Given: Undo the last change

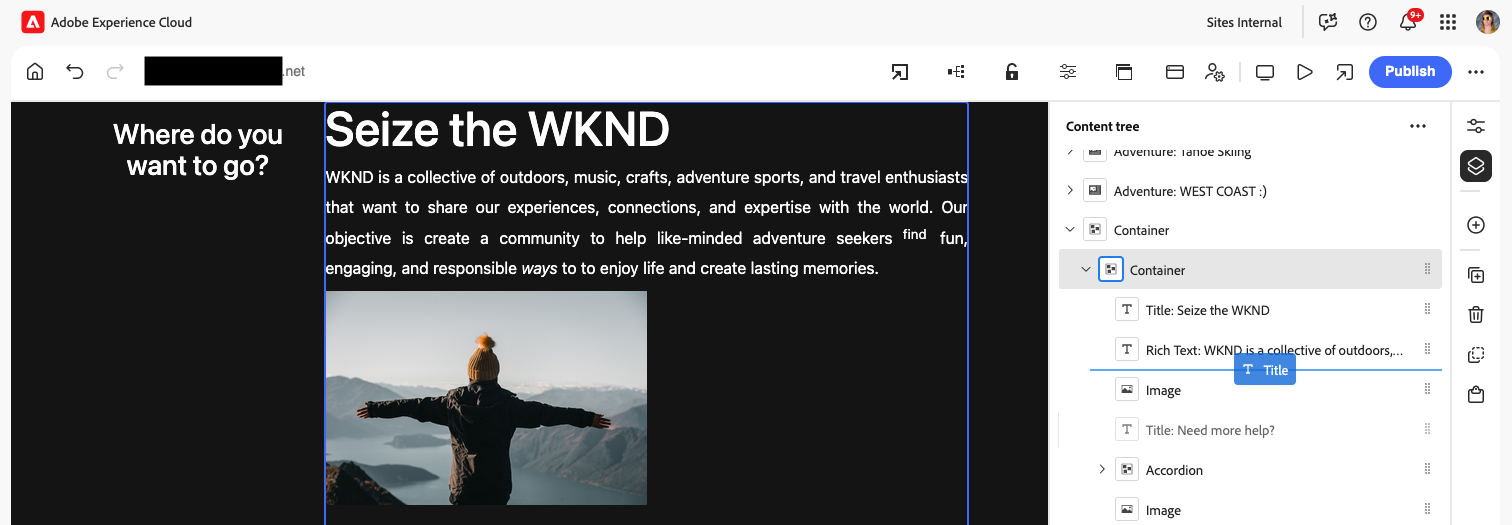Looking at the screenshot, I should coord(75,72).
